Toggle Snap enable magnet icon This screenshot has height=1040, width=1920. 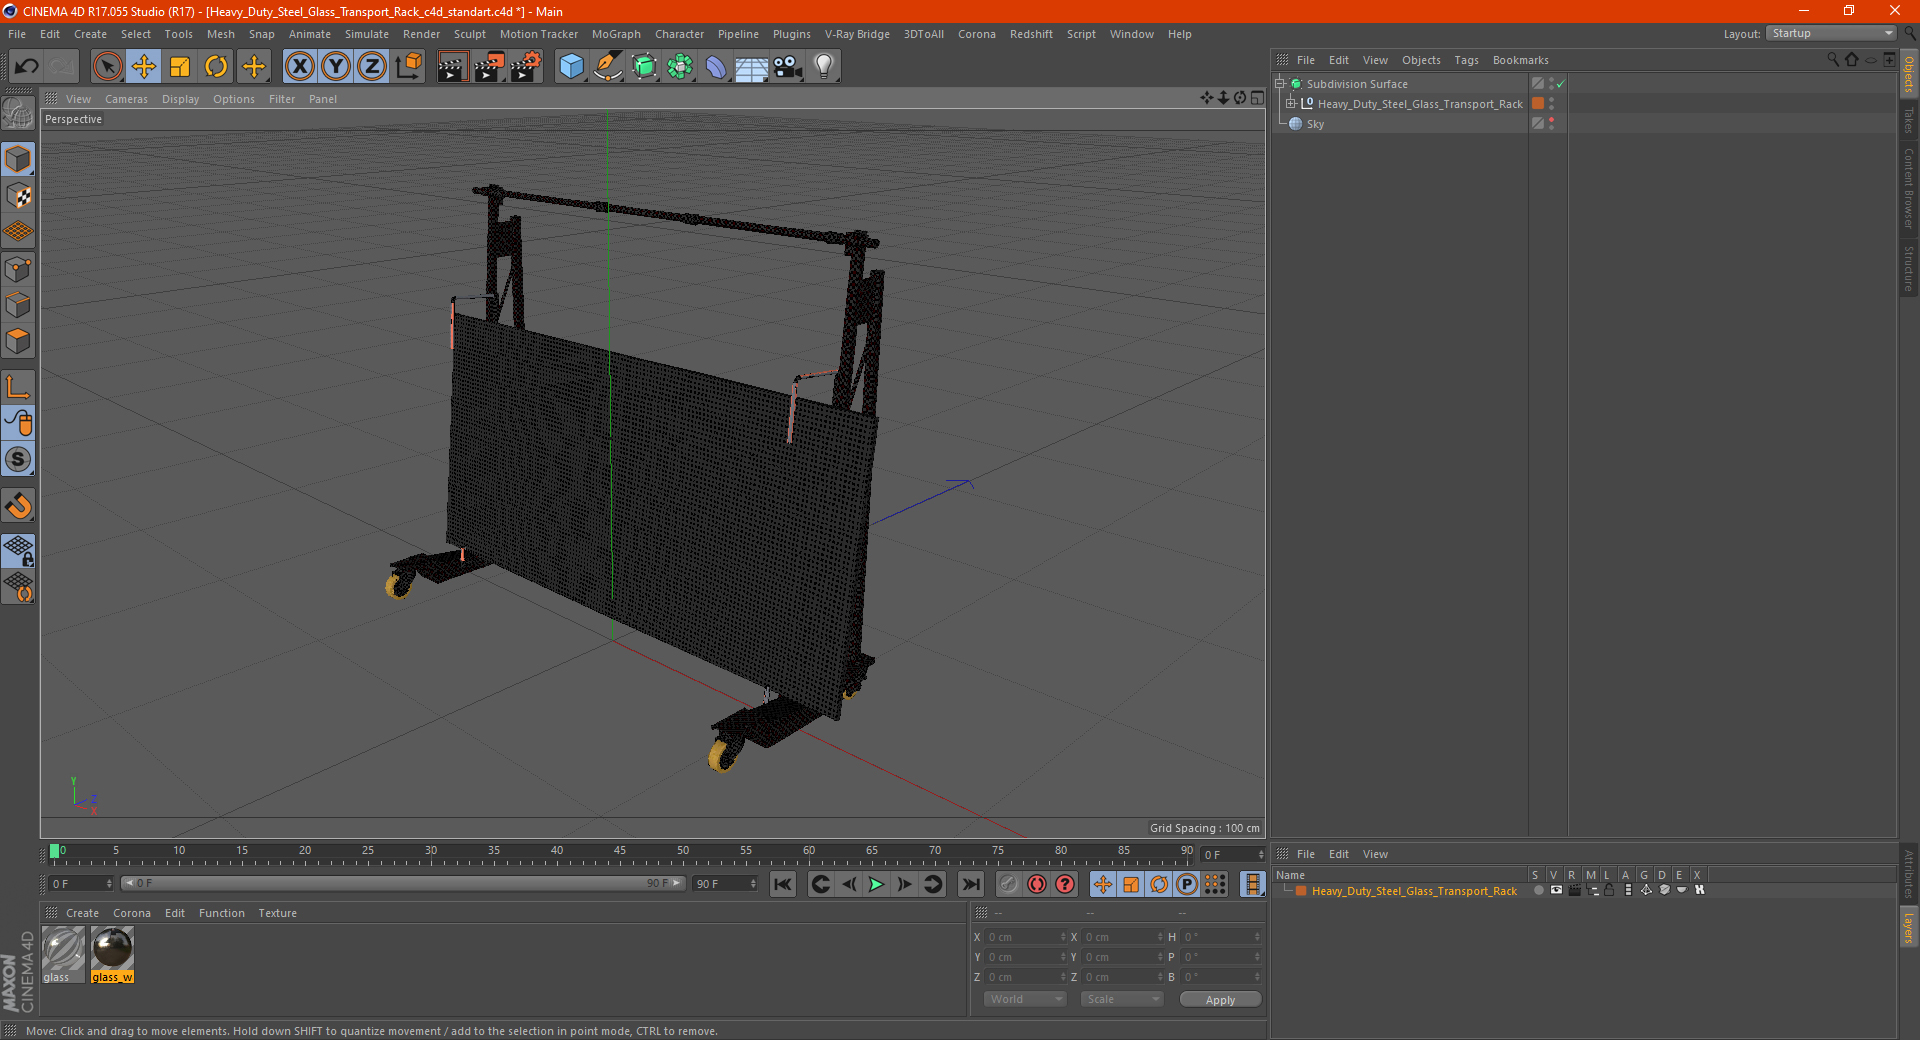pyautogui.click(x=18, y=506)
